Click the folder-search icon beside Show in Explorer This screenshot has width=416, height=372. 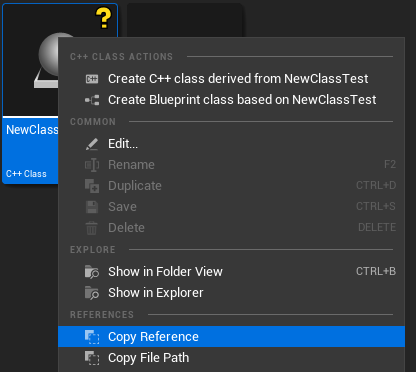tap(92, 293)
